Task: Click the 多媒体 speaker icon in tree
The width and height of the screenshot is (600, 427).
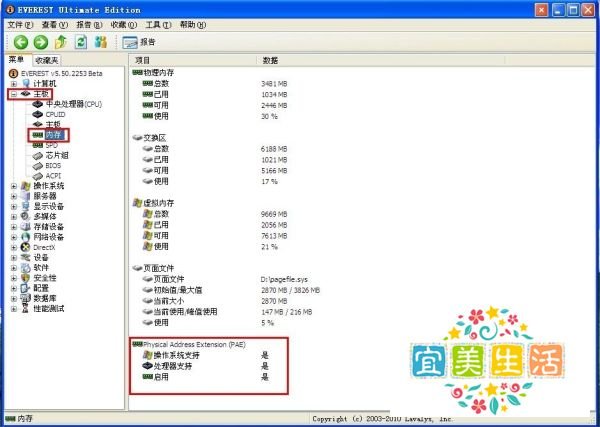Action: click(26, 217)
